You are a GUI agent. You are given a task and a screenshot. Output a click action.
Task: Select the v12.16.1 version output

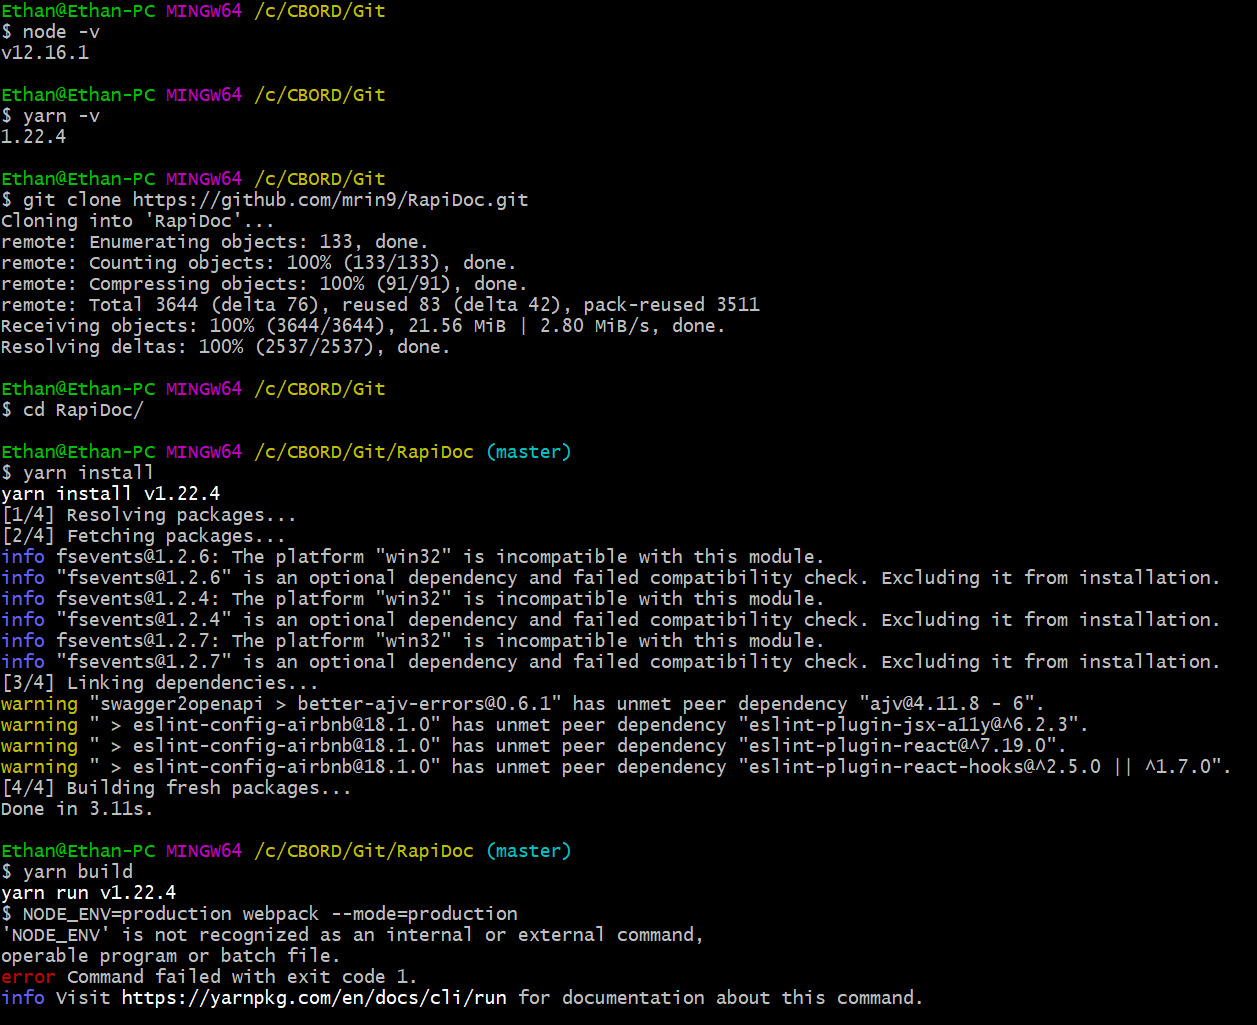point(45,53)
